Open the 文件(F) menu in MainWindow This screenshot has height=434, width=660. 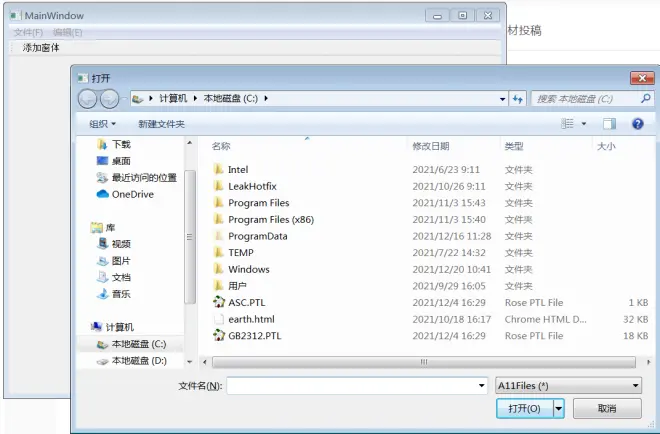tap(28, 32)
